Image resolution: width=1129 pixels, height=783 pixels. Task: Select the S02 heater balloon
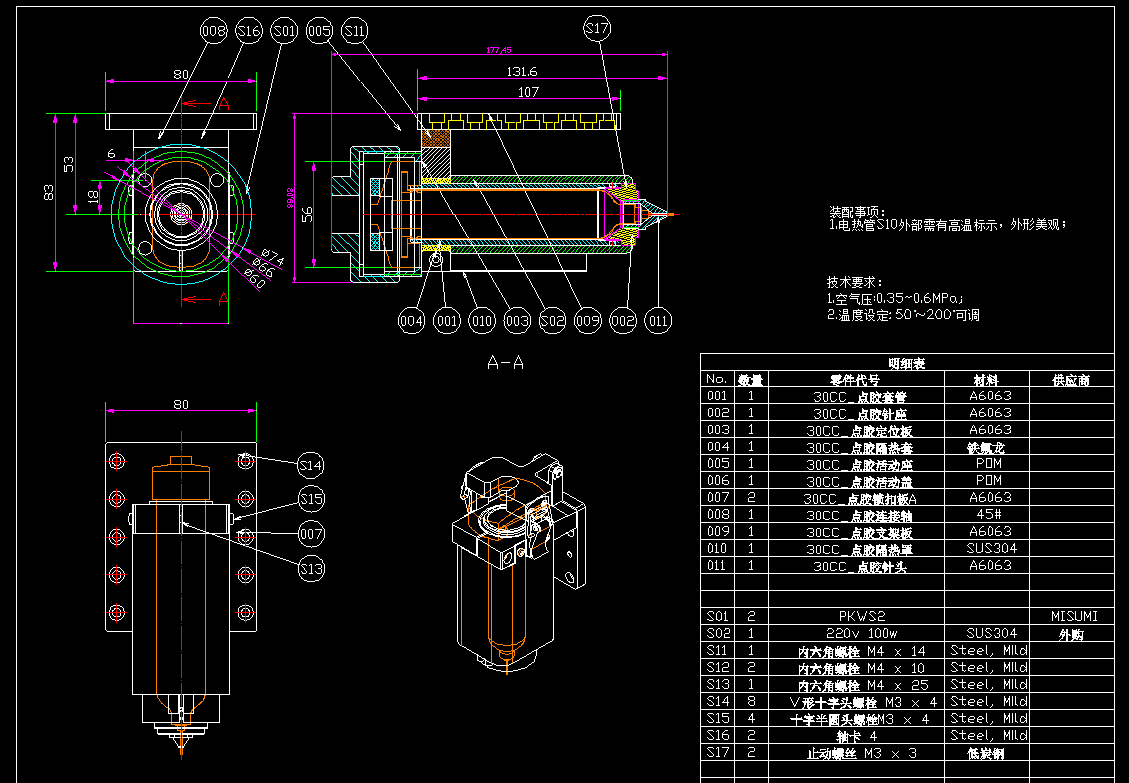(x=552, y=321)
